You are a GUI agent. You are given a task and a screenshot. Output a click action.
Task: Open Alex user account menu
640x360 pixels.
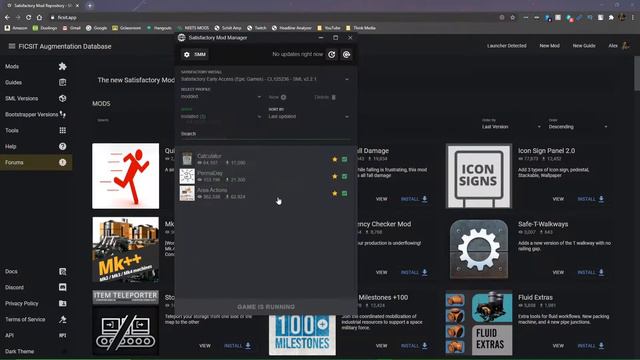(x=618, y=46)
